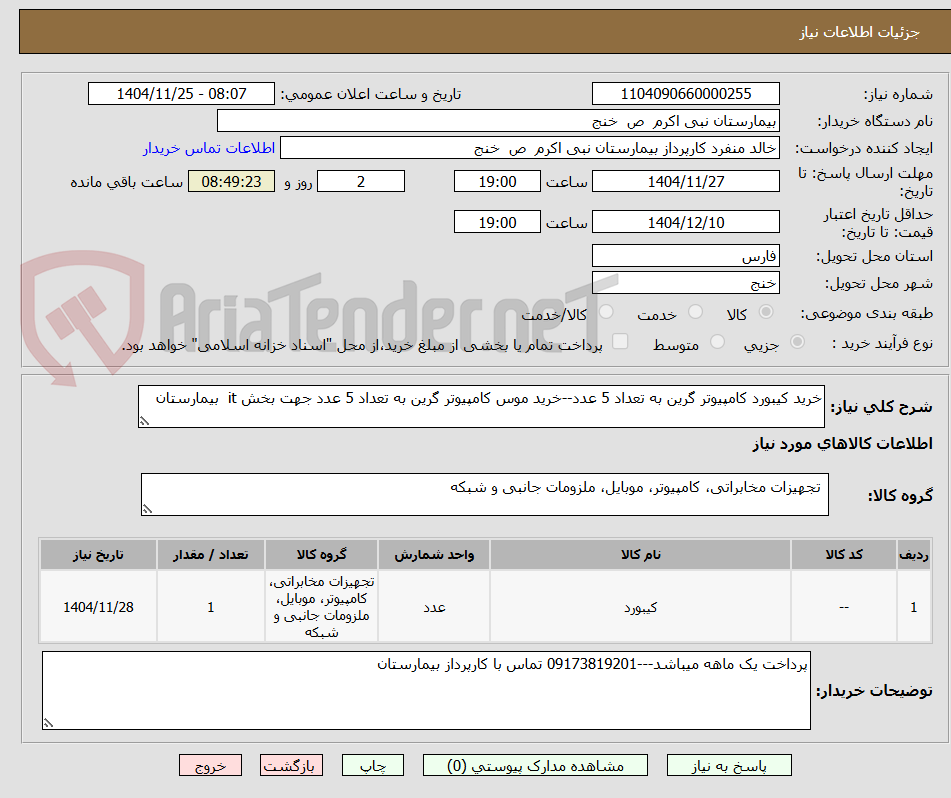Grab the description textarea resize handle
951x798 pixels.
tap(144, 421)
